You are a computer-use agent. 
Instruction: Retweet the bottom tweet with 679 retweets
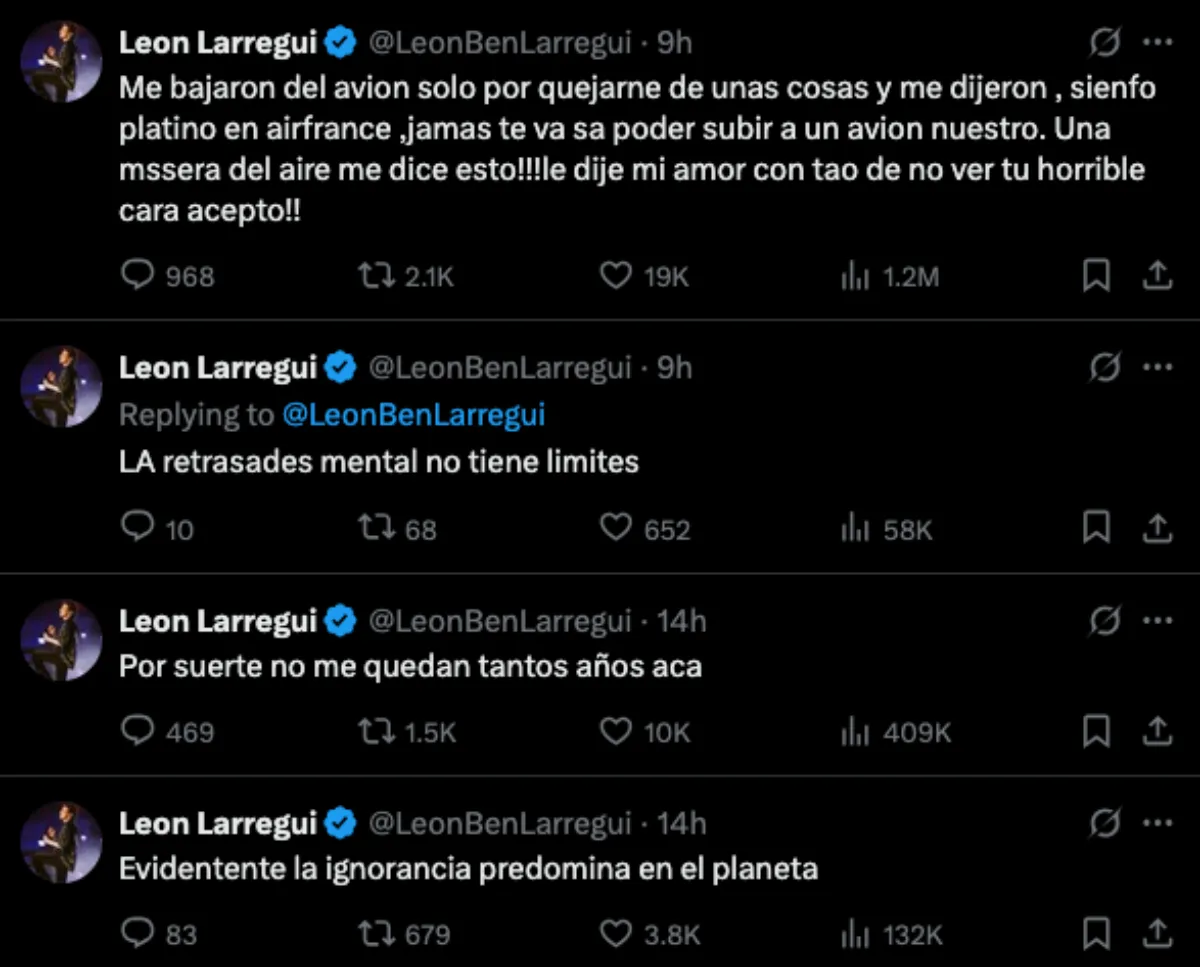point(380,933)
